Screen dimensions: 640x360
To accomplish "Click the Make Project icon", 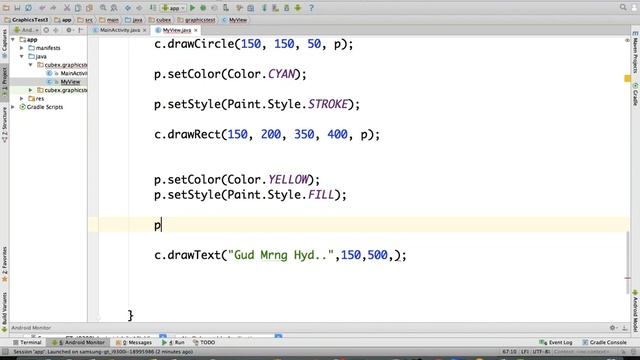I will [153, 8].
